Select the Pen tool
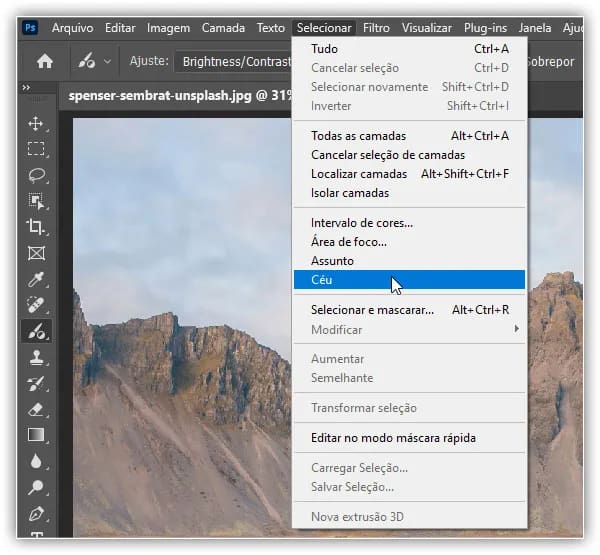 click(x=36, y=513)
